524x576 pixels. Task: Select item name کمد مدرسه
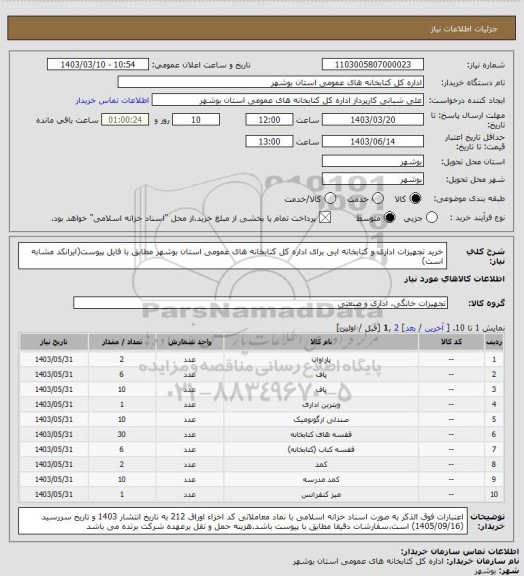(321, 479)
